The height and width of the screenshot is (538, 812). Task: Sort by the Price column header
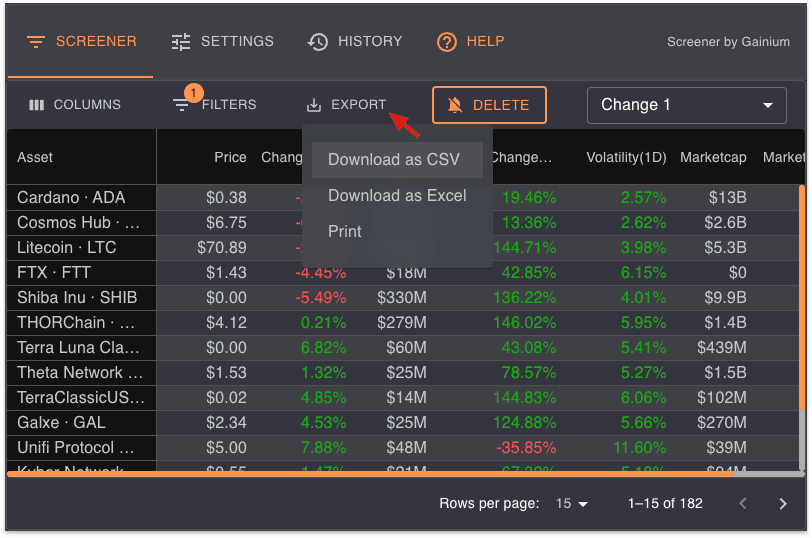click(x=230, y=157)
